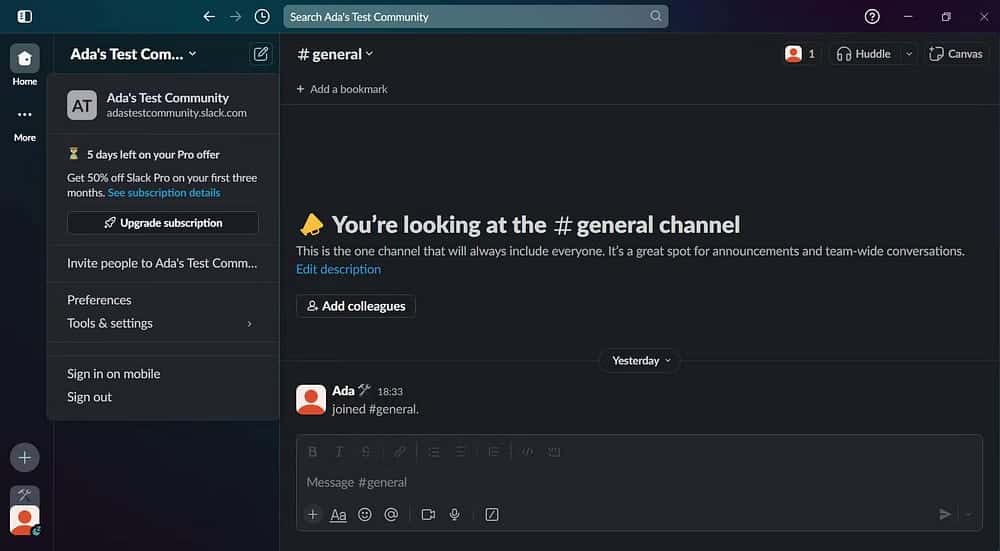The height and width of the screenshot is (551, 1000).
Task: Click the 18:33 message timestamp
Action: tap(390, 392)
